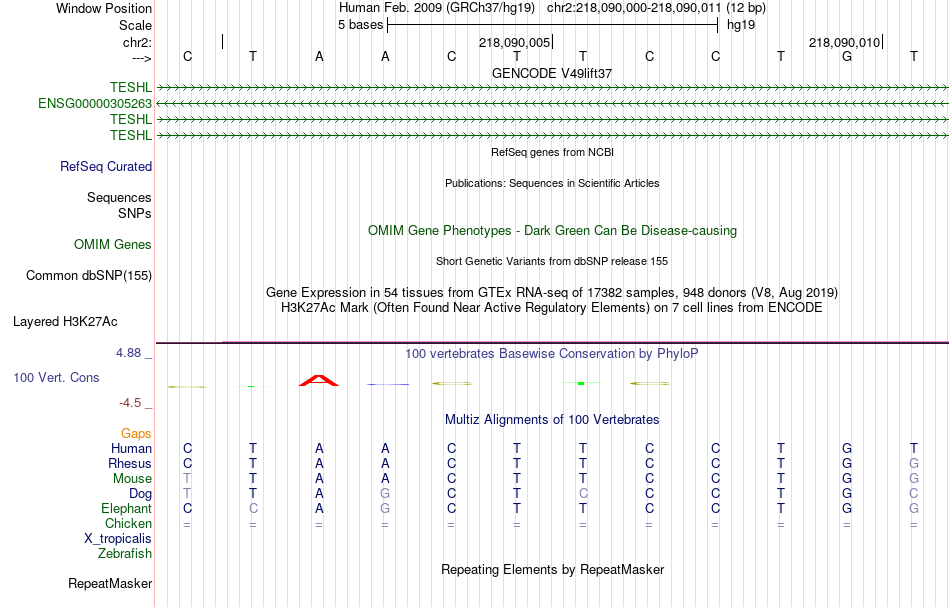
Task: Click 100 vertebrates Basewise Conservation by PhyloP title
Action: [x=552, y=353]
